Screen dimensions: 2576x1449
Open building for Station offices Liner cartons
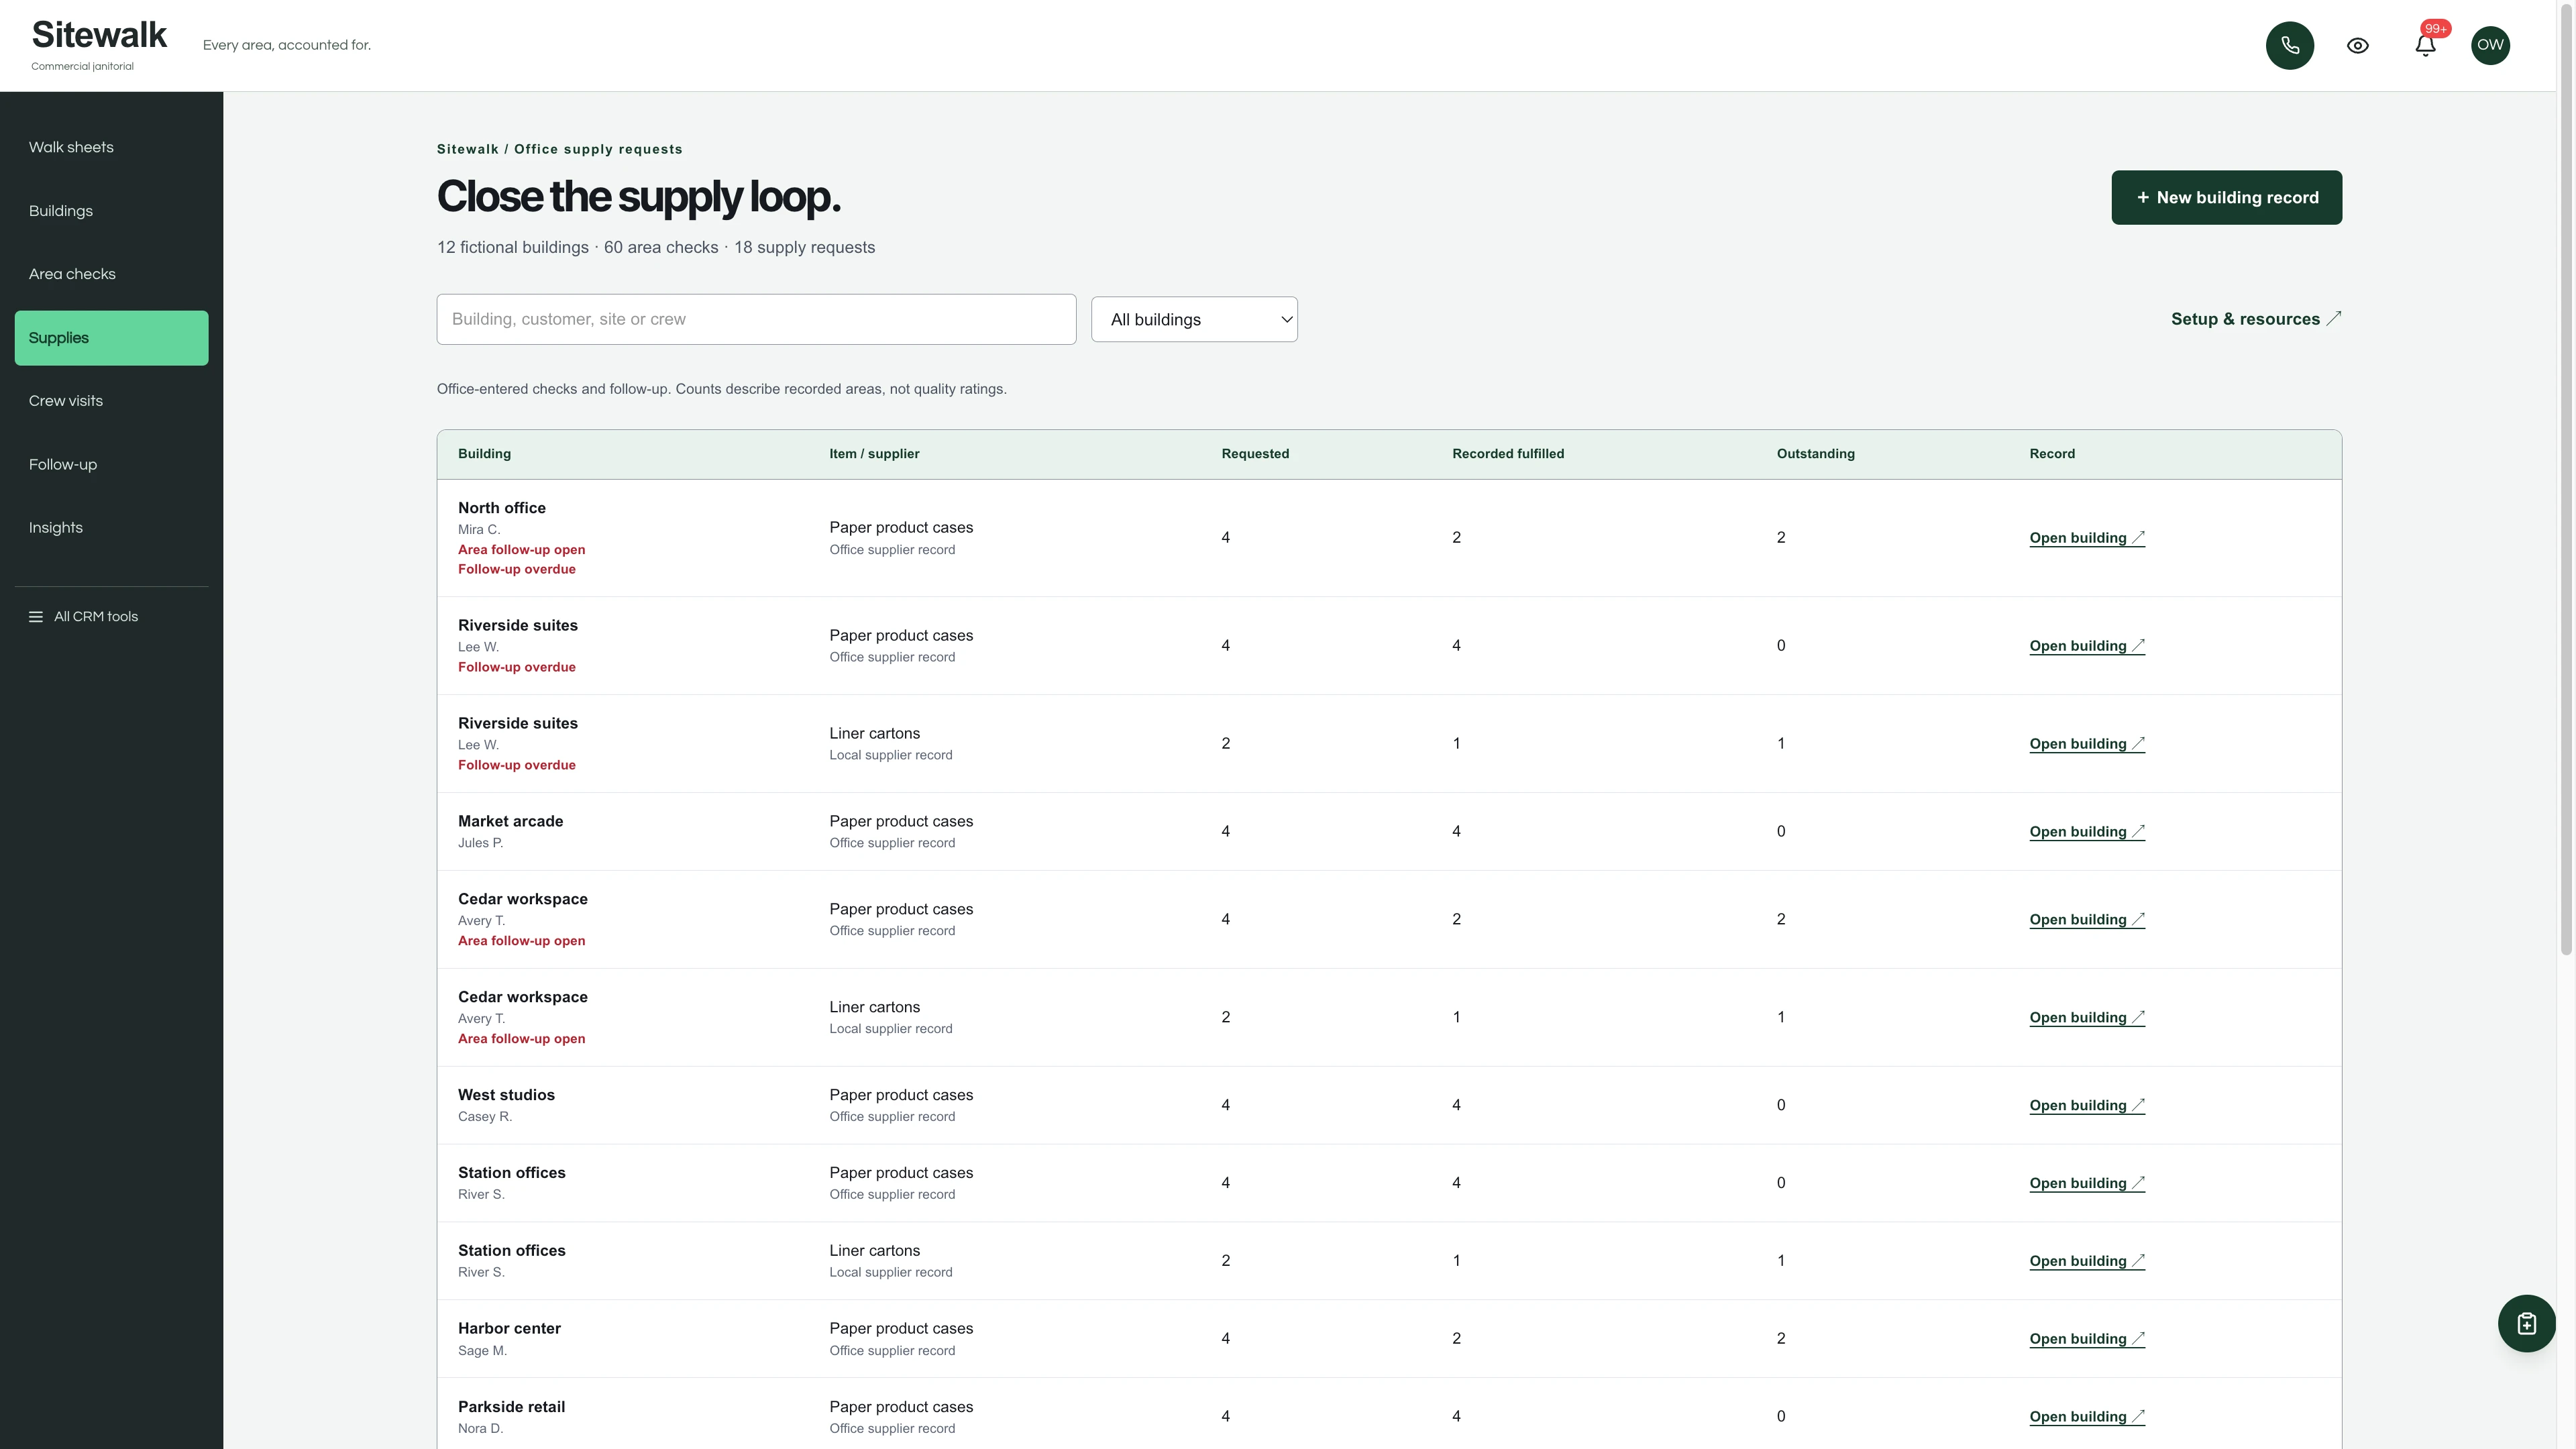point(2087,1261)
